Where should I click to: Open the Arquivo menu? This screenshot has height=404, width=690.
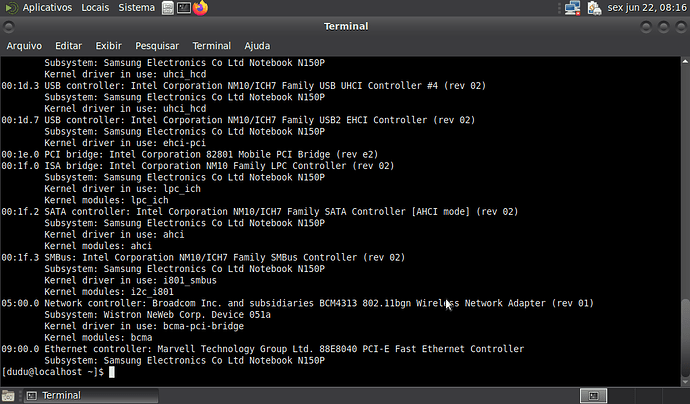point(24,46)
